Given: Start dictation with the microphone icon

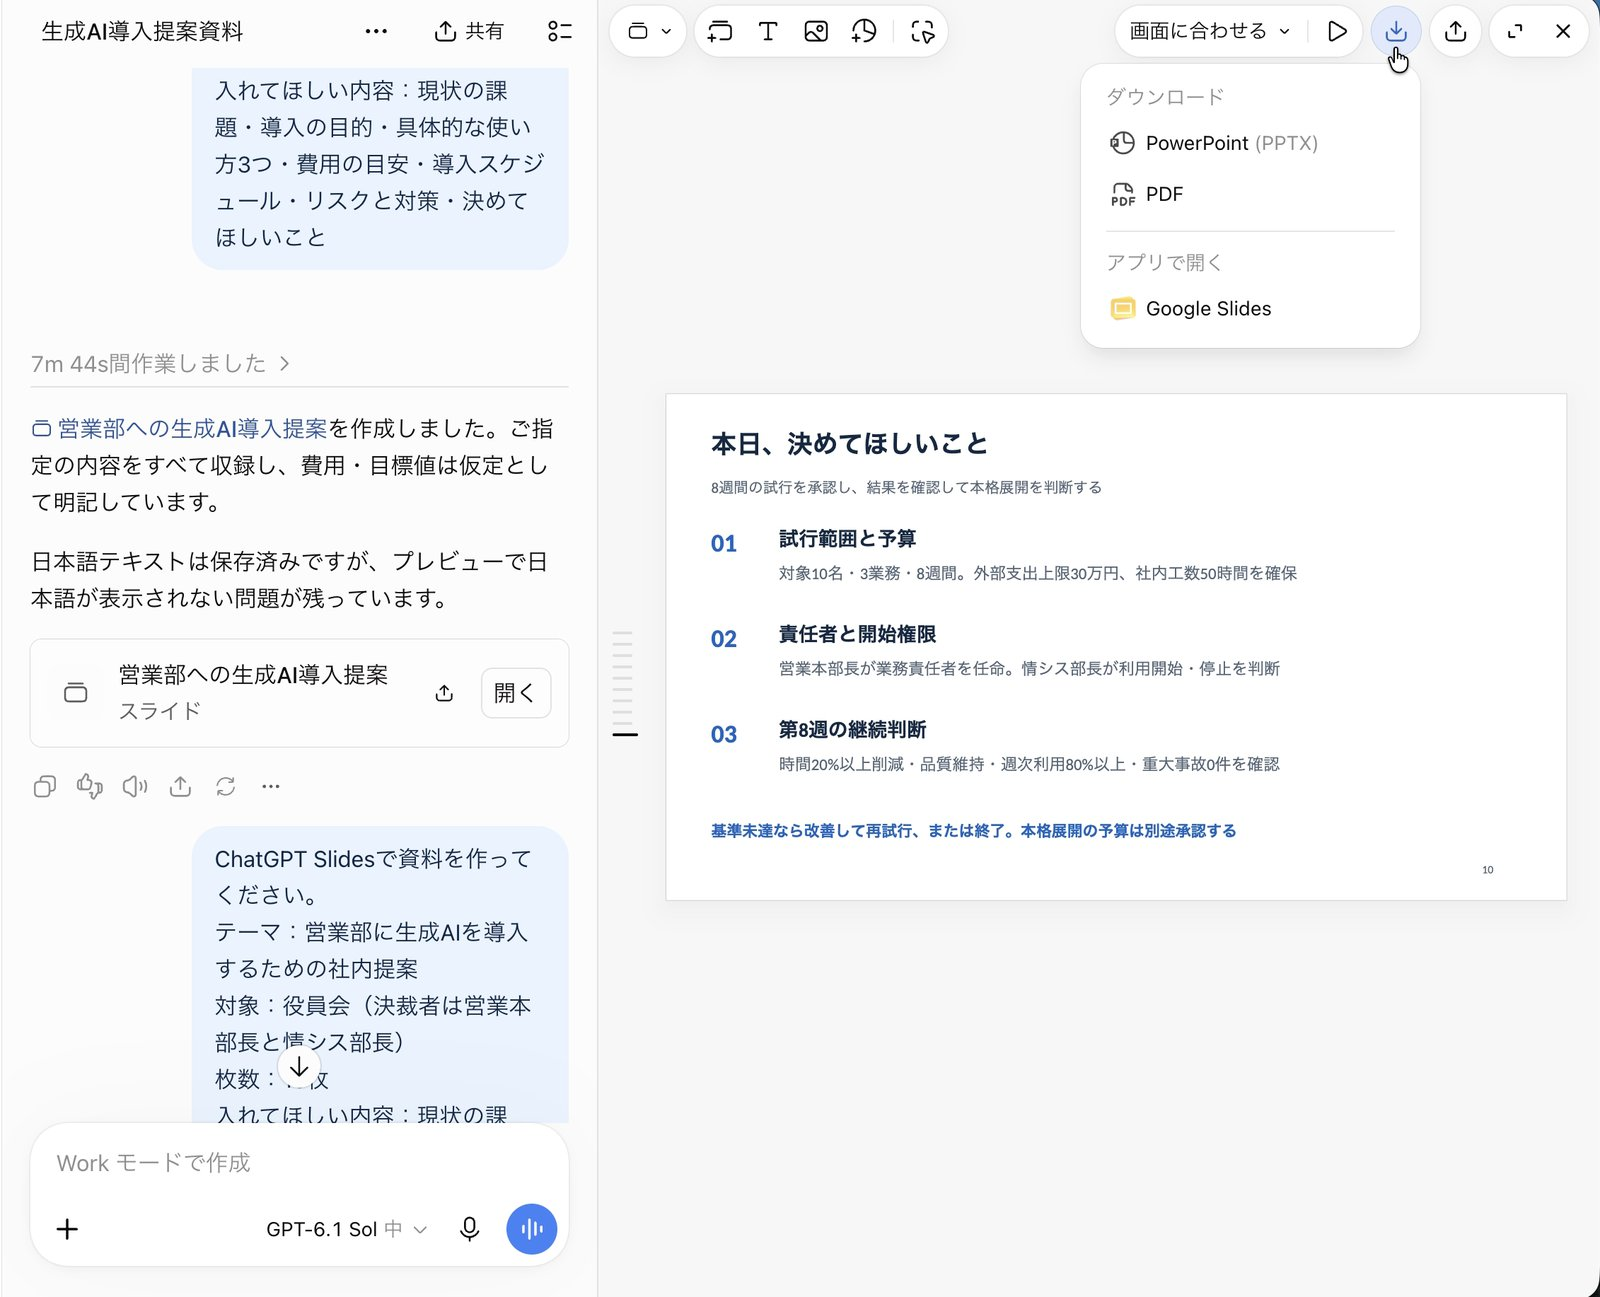Looking at the screenshot, I should pos(469,1229).
